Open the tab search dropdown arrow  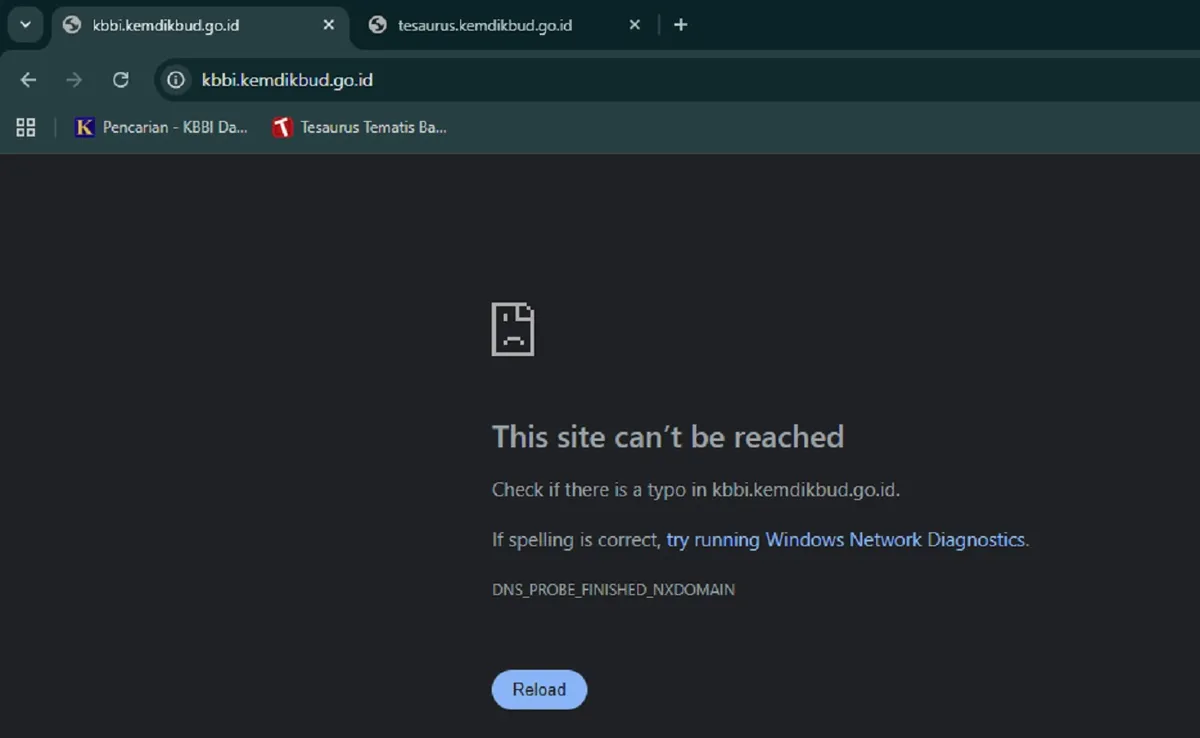24,24
